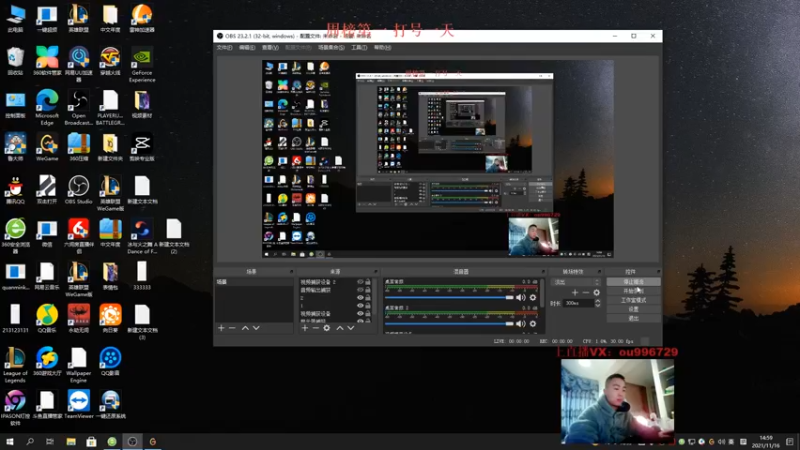Undock the 控件 panel via header icon
Image resolution: width=800 pixels, height=450 pixels.
[x=658, y=272]
